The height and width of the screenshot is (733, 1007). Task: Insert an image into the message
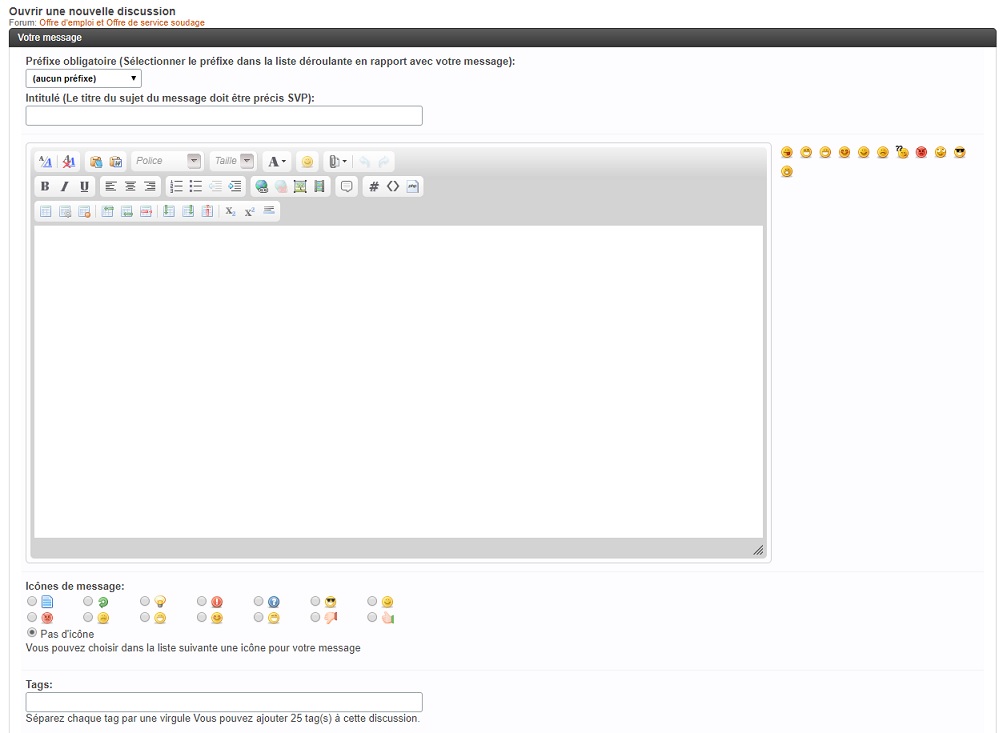(x=300, y=186)
